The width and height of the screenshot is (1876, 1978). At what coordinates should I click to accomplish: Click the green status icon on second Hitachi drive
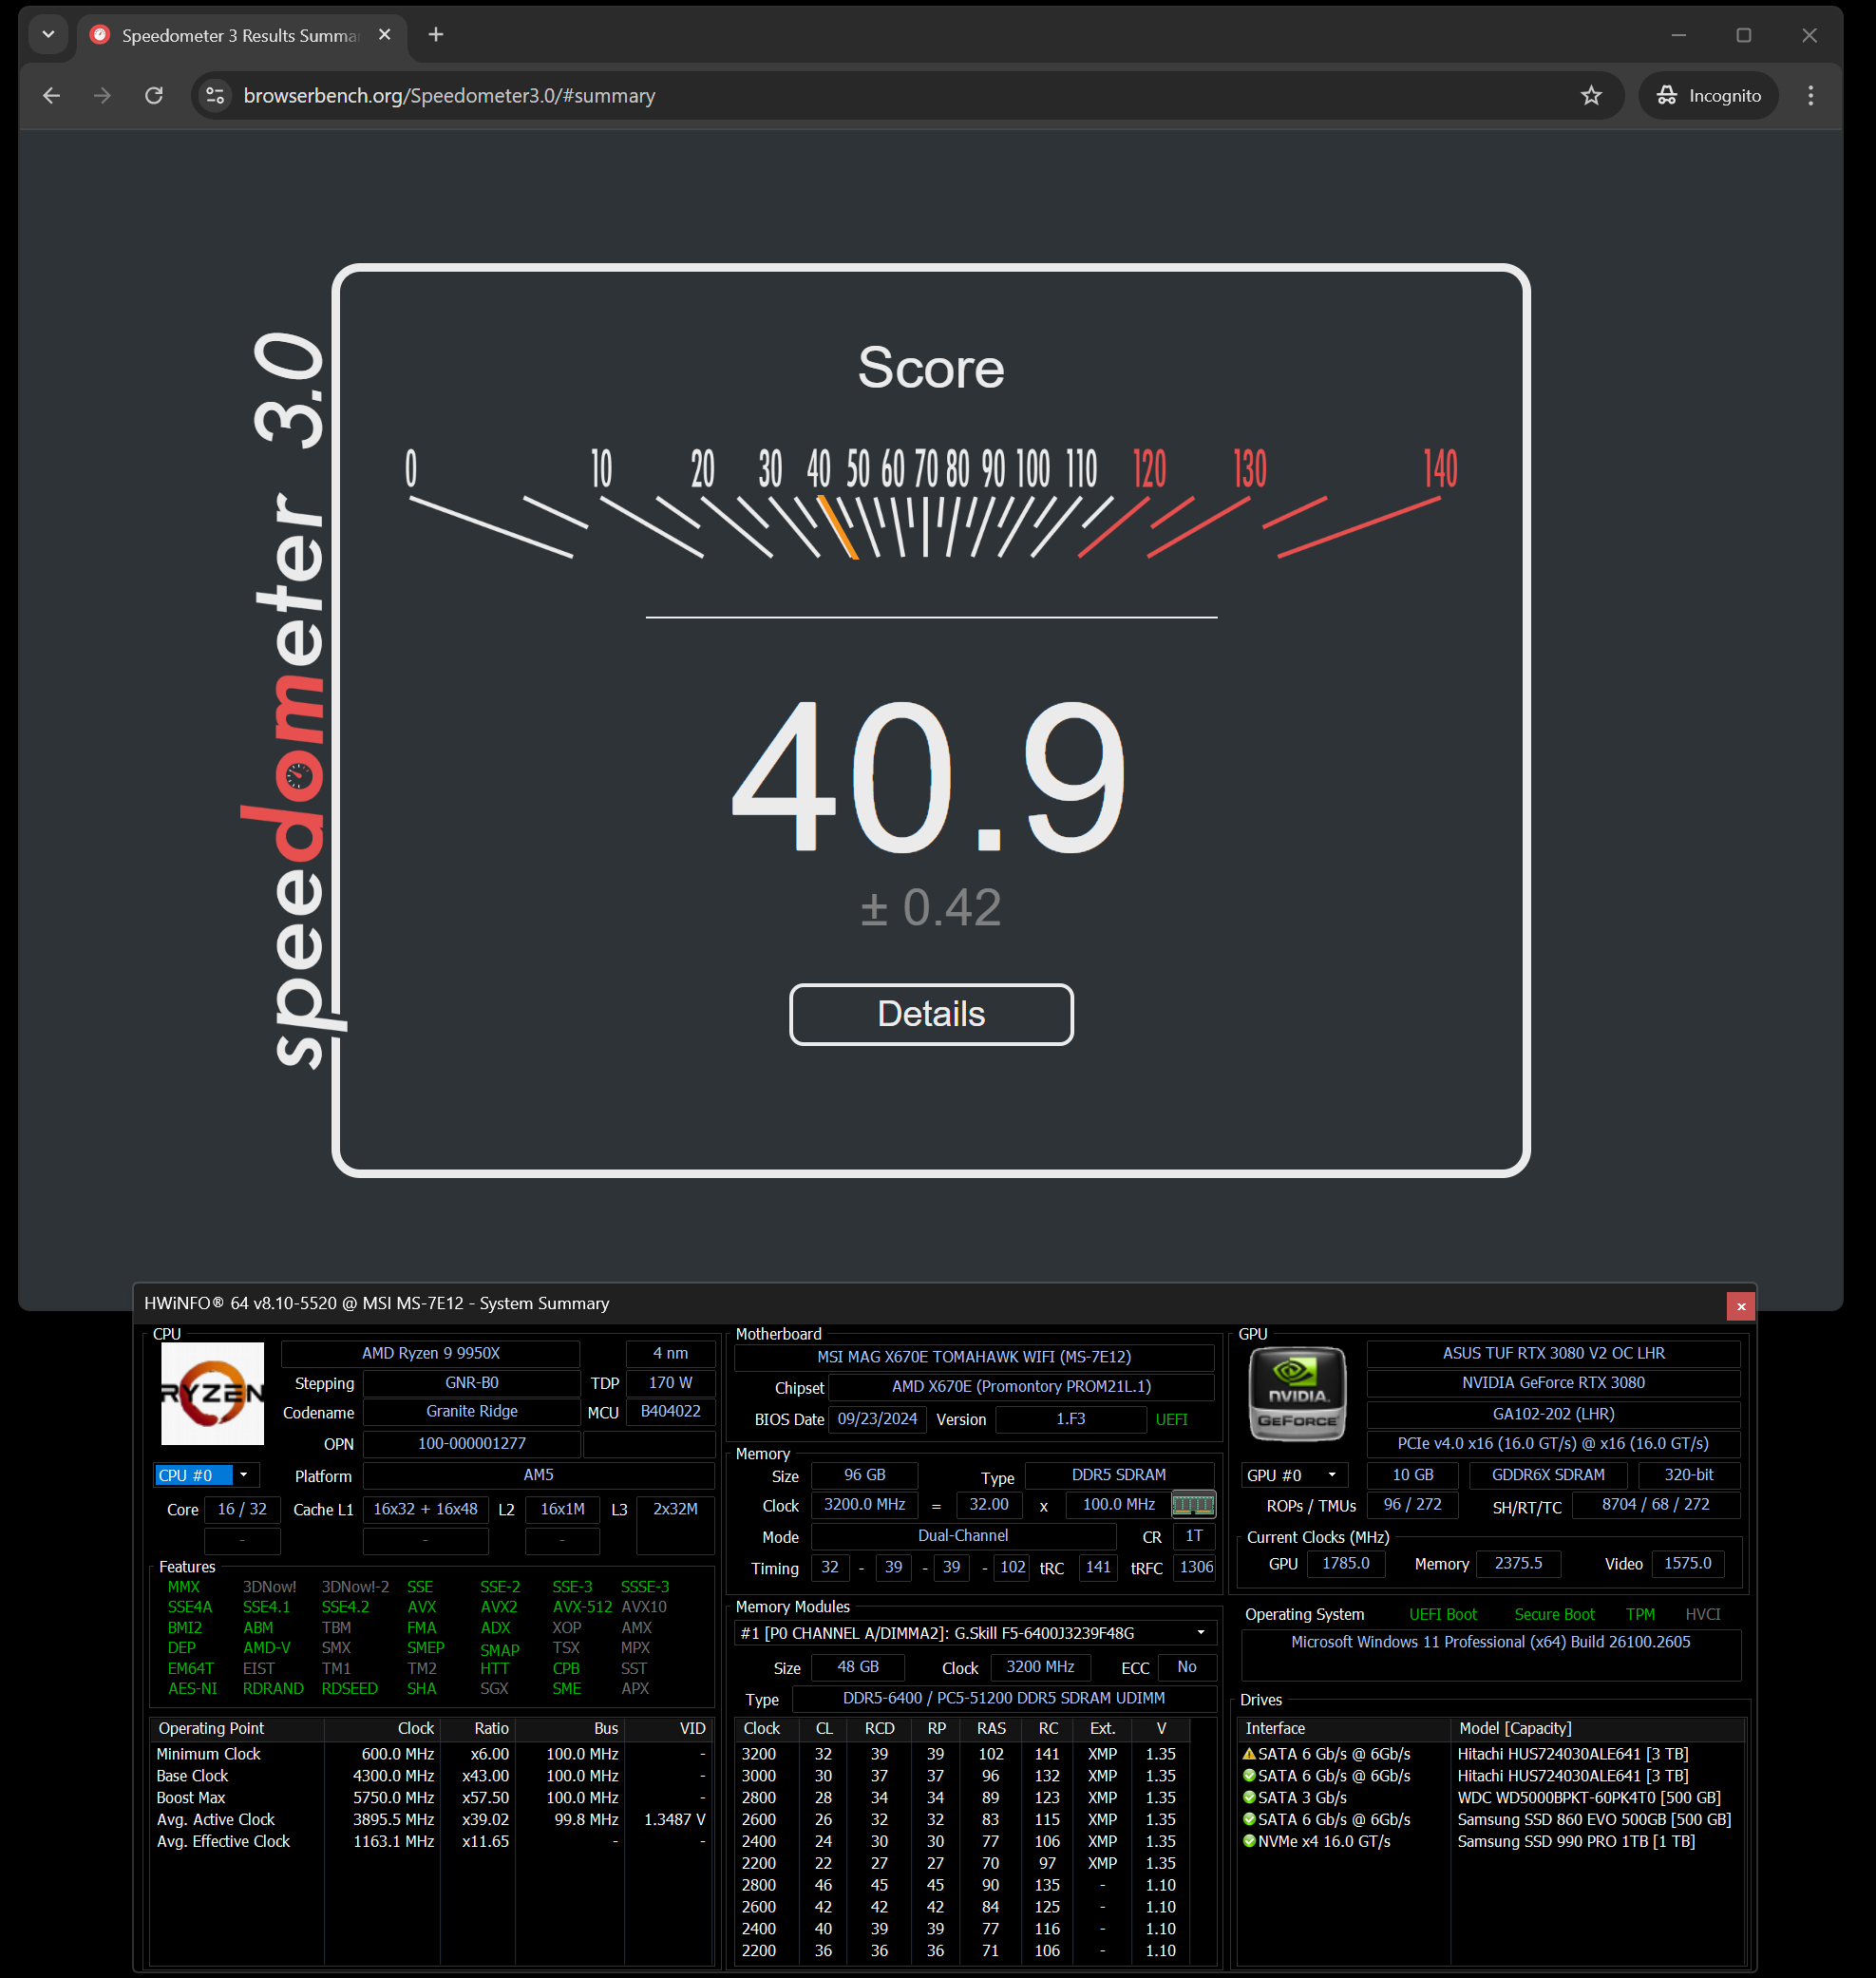(x=1248, y=1775)
